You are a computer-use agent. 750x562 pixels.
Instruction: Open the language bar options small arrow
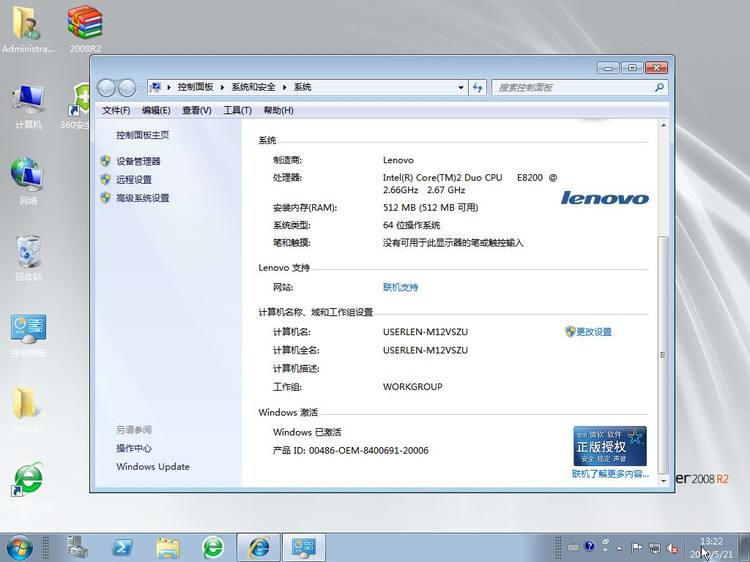click(606, 550)
